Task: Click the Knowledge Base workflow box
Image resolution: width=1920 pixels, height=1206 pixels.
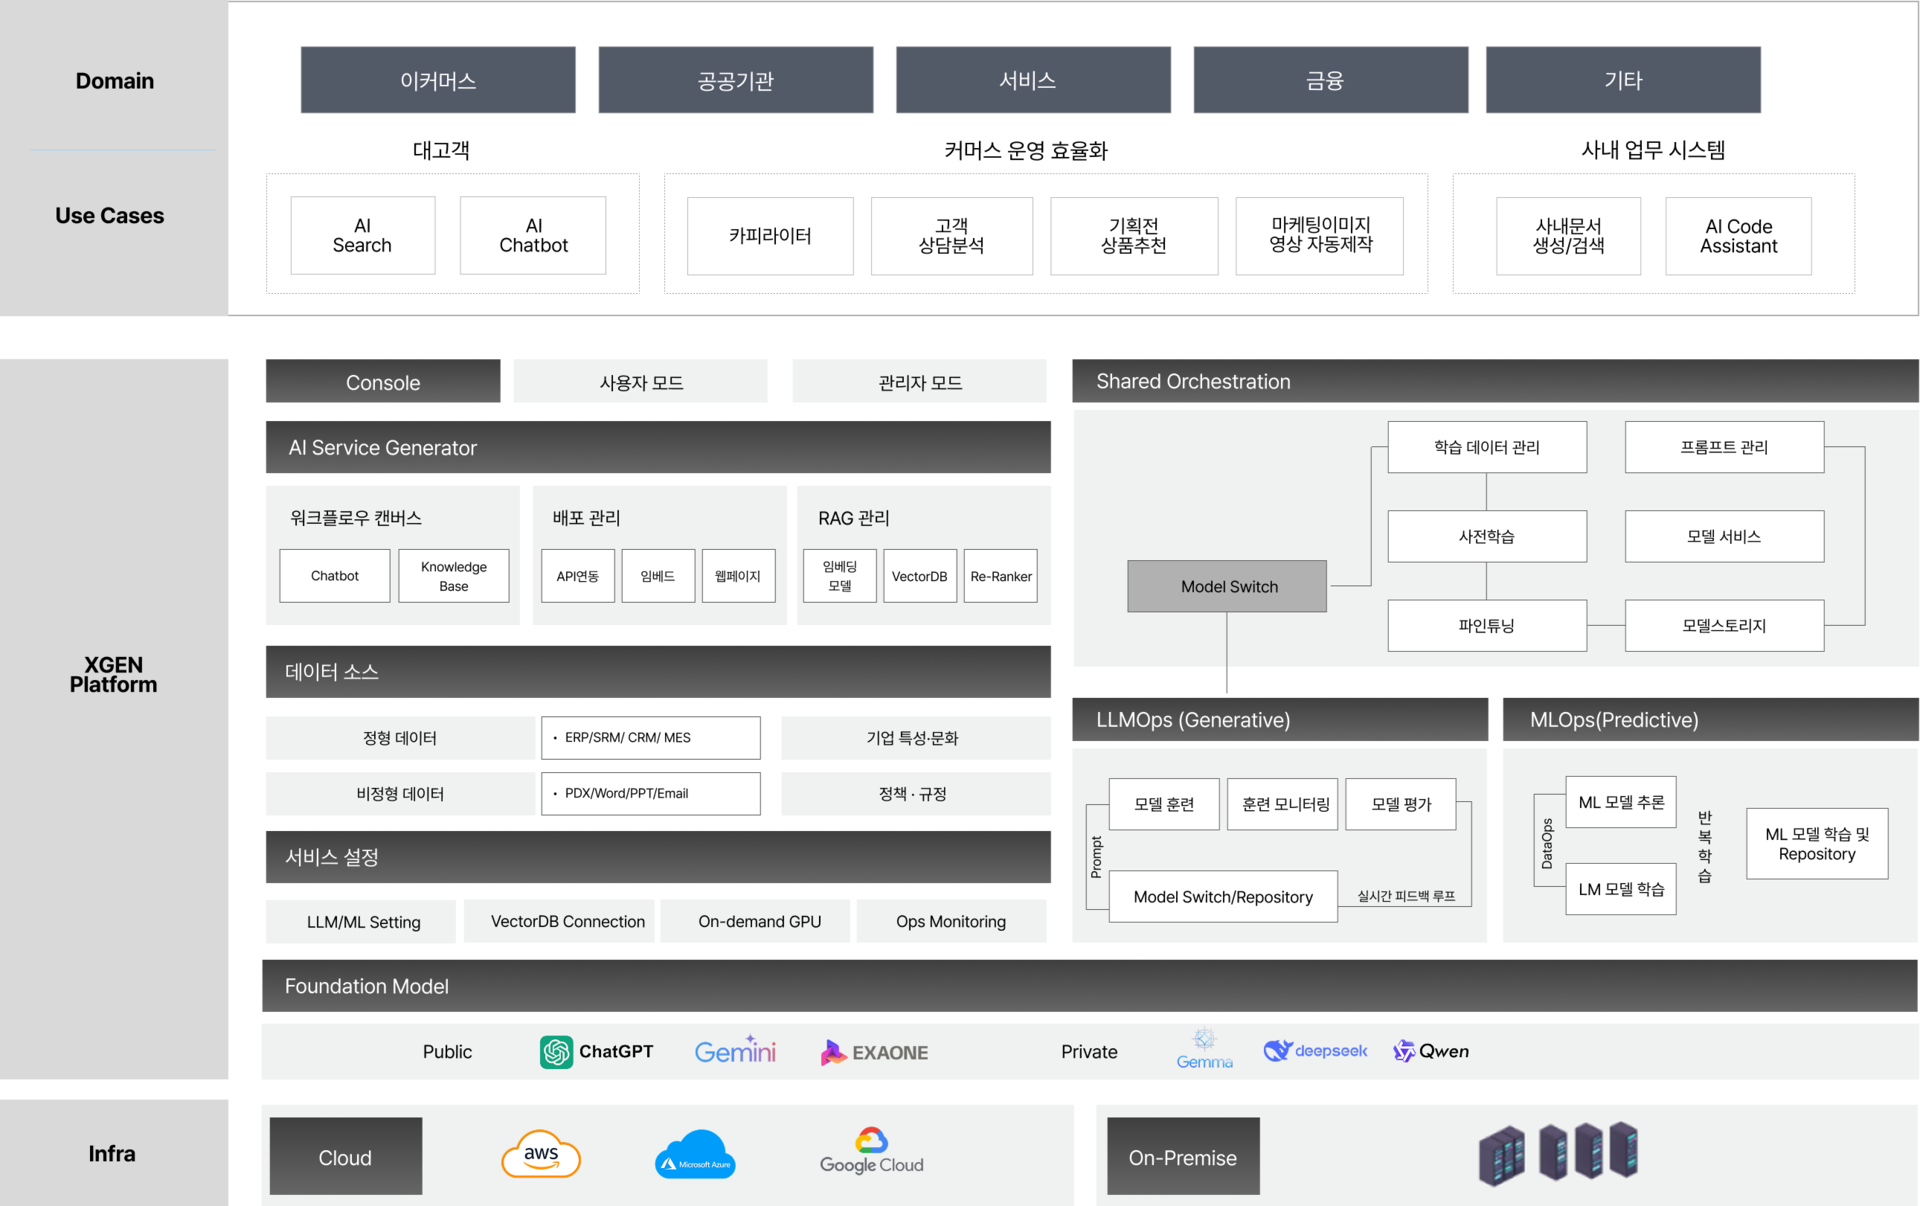Action: click(x=453, y=576)
